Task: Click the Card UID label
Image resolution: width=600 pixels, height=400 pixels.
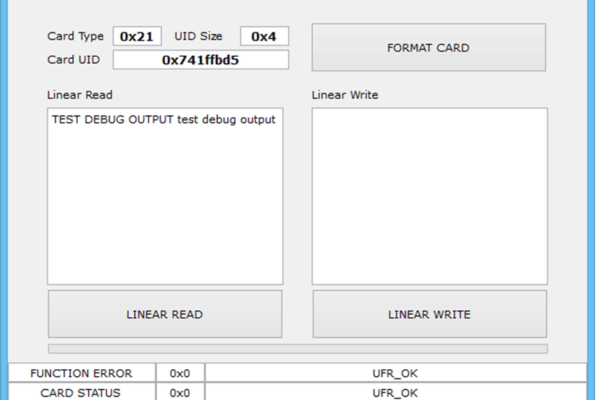Action: click(73, 60)
